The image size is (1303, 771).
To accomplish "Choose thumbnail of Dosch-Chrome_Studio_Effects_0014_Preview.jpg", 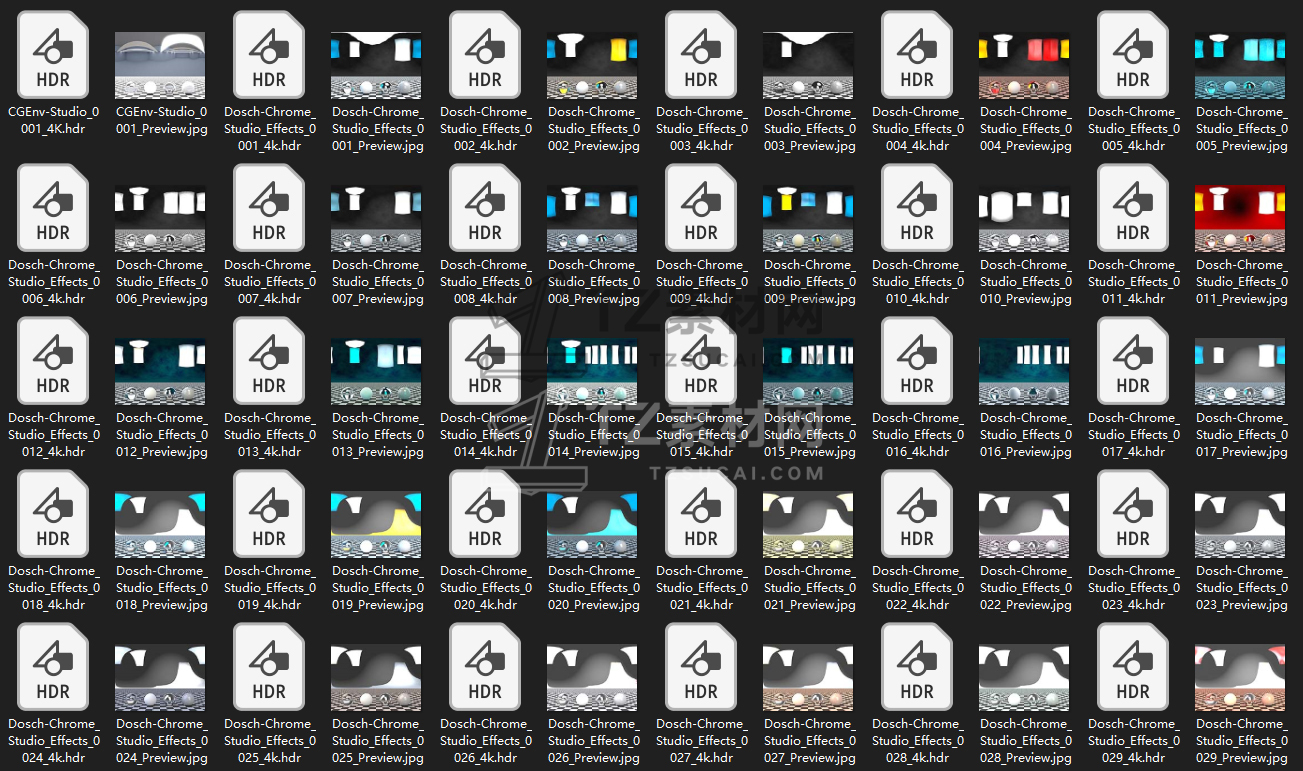I will coord(593,372).
